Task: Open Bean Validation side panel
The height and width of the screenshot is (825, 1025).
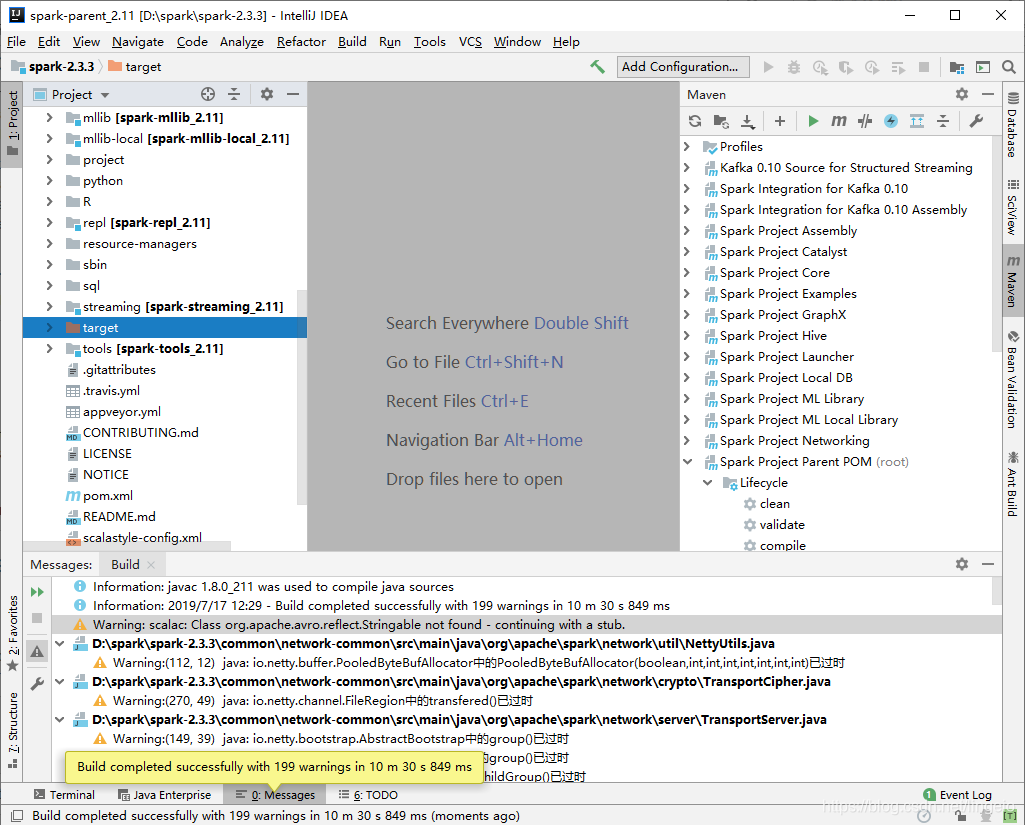Action: click(x=1013, y=380)
